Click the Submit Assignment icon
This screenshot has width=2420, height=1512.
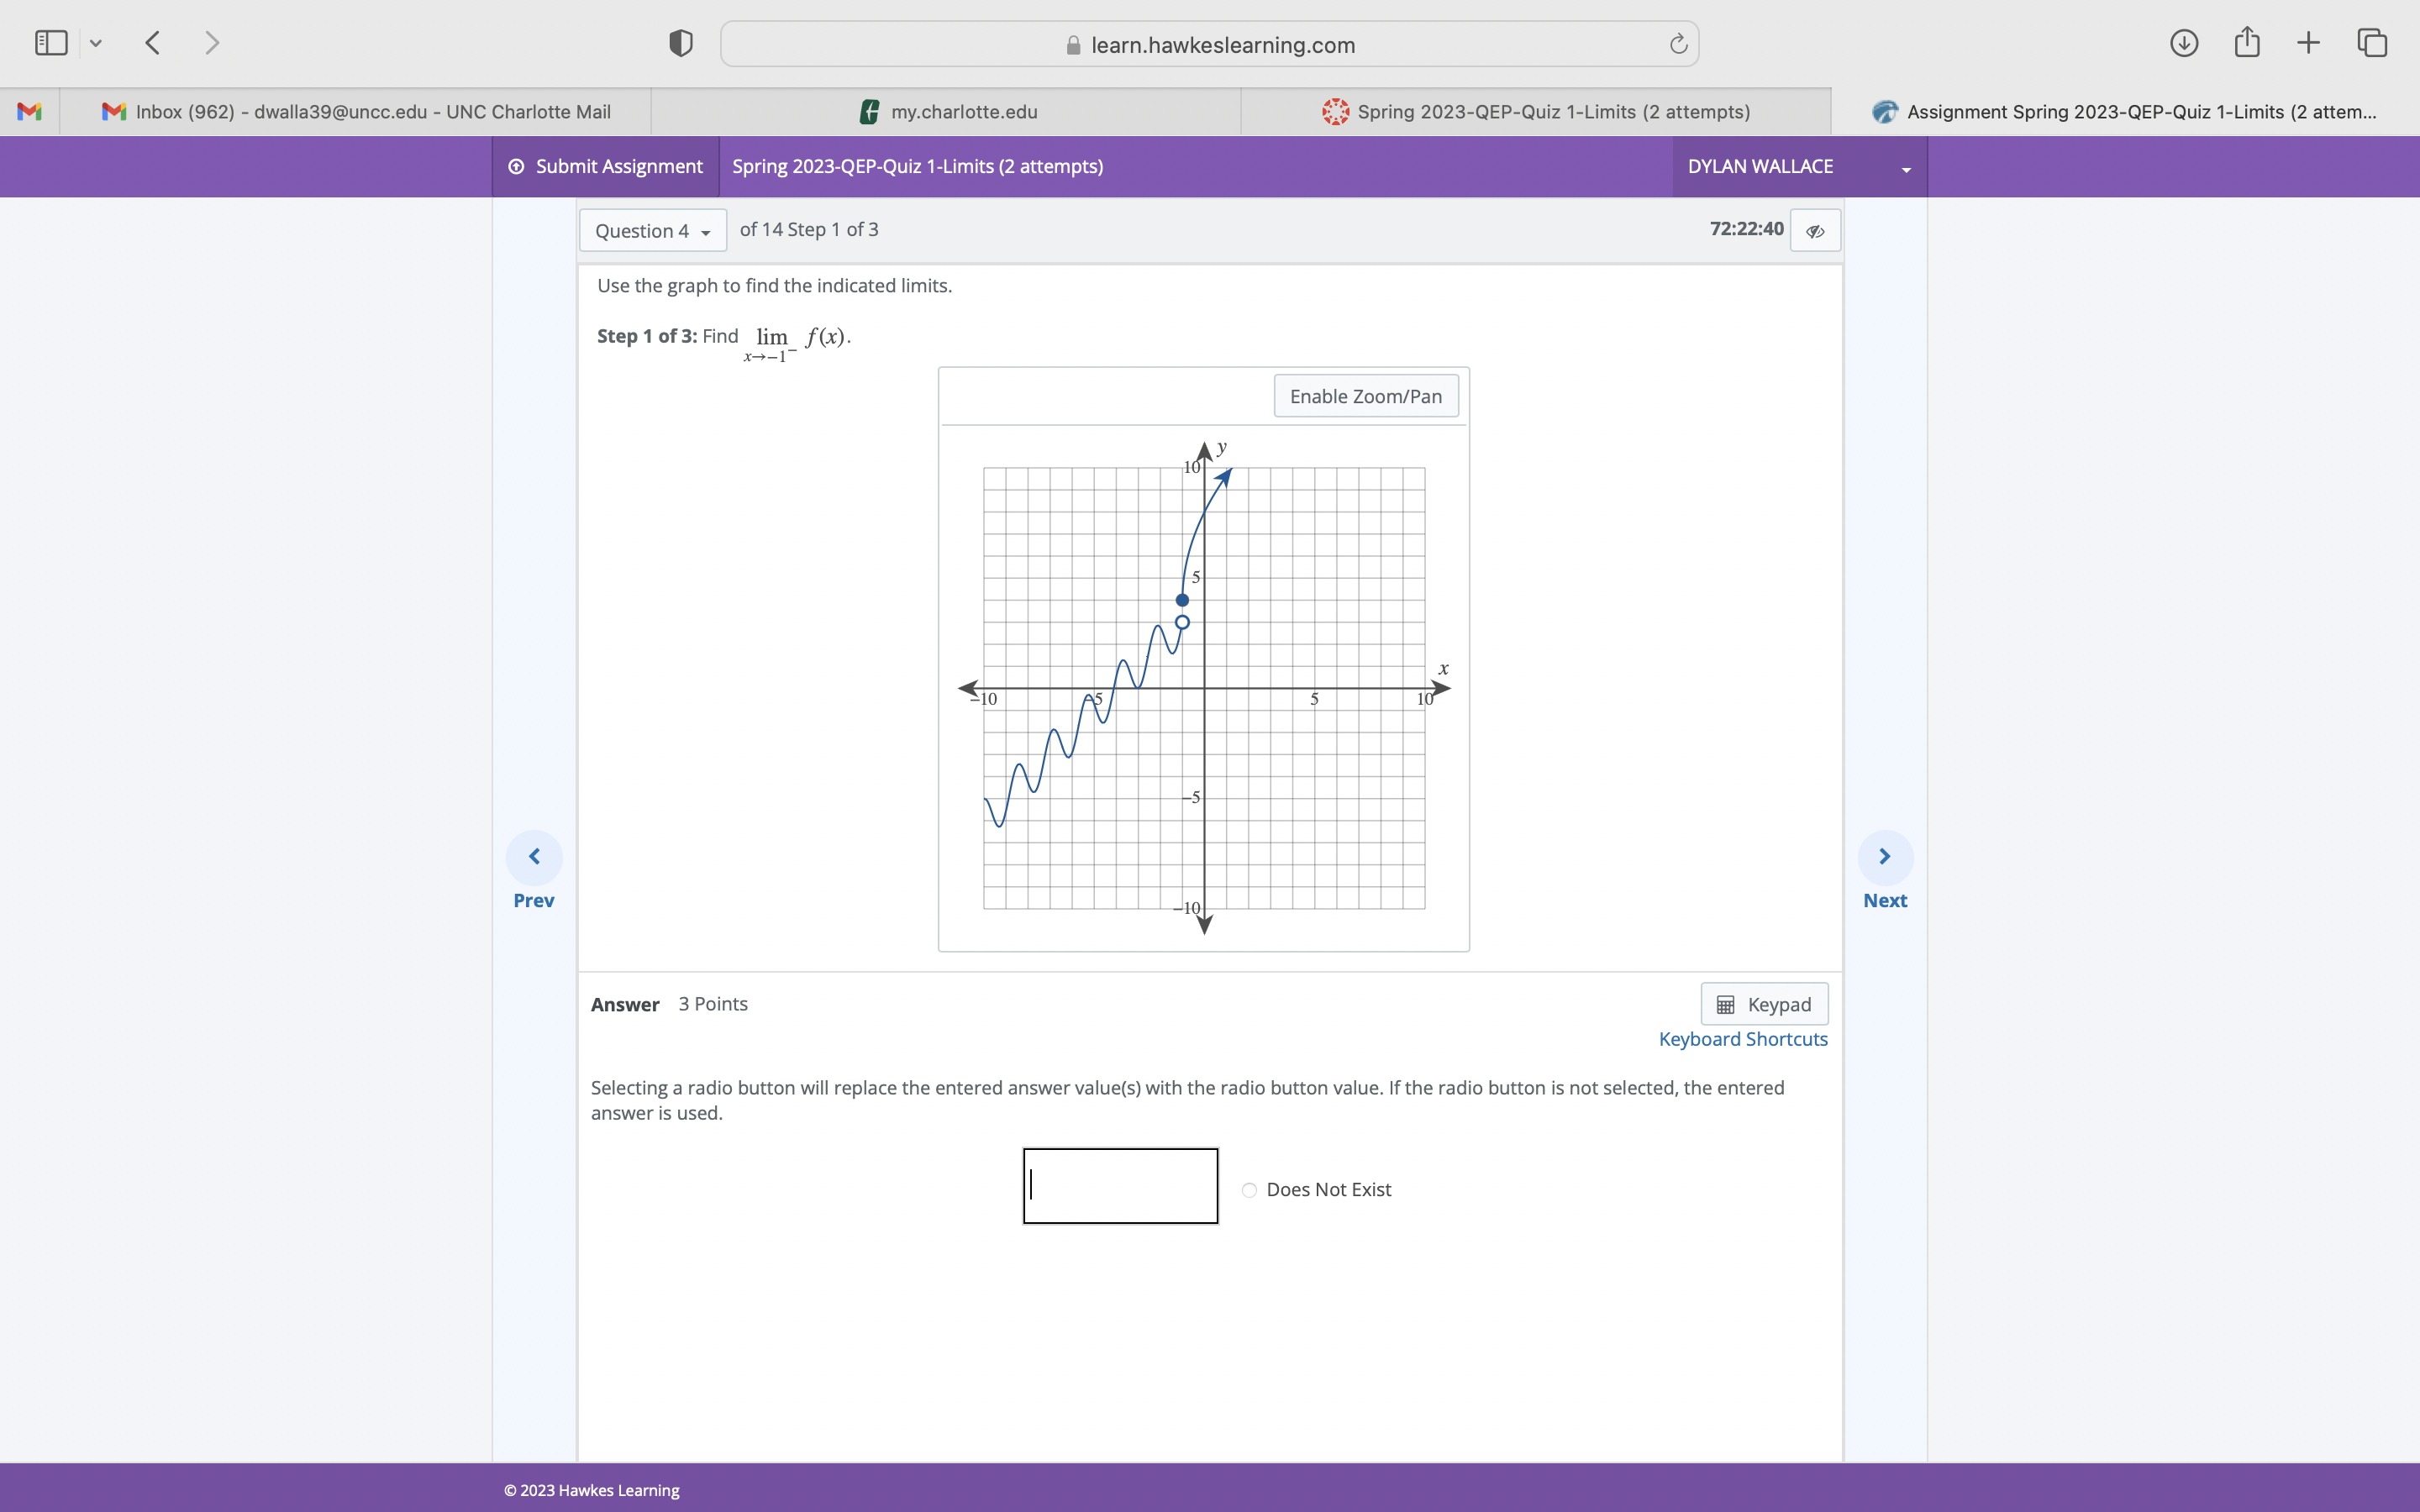516,166
